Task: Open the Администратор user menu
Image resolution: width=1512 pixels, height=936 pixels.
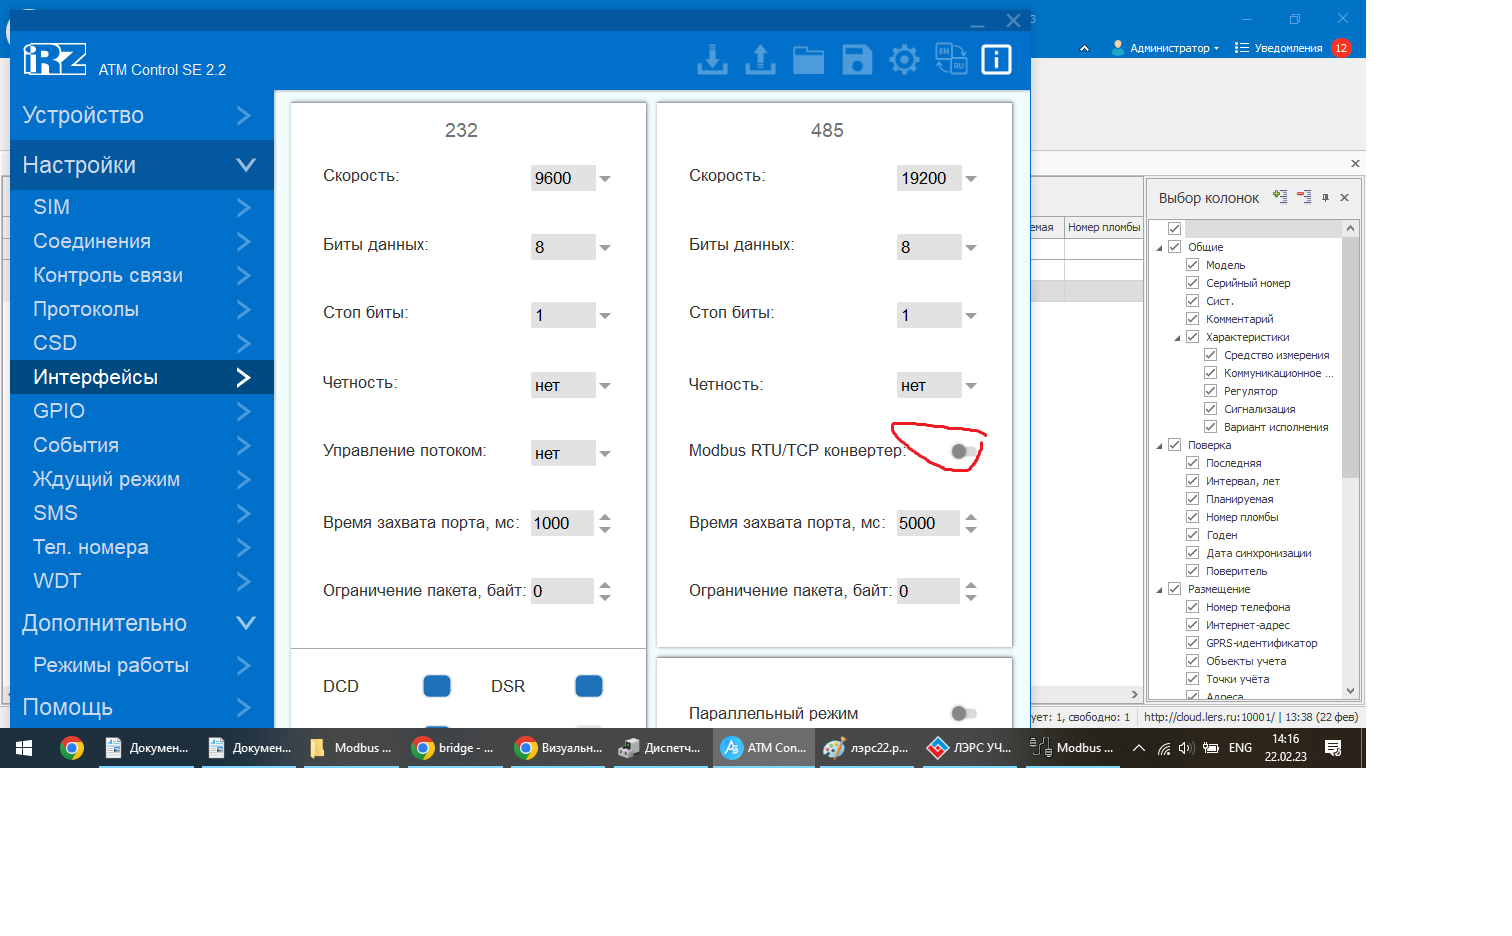Action: click(x=1166, y=48)
